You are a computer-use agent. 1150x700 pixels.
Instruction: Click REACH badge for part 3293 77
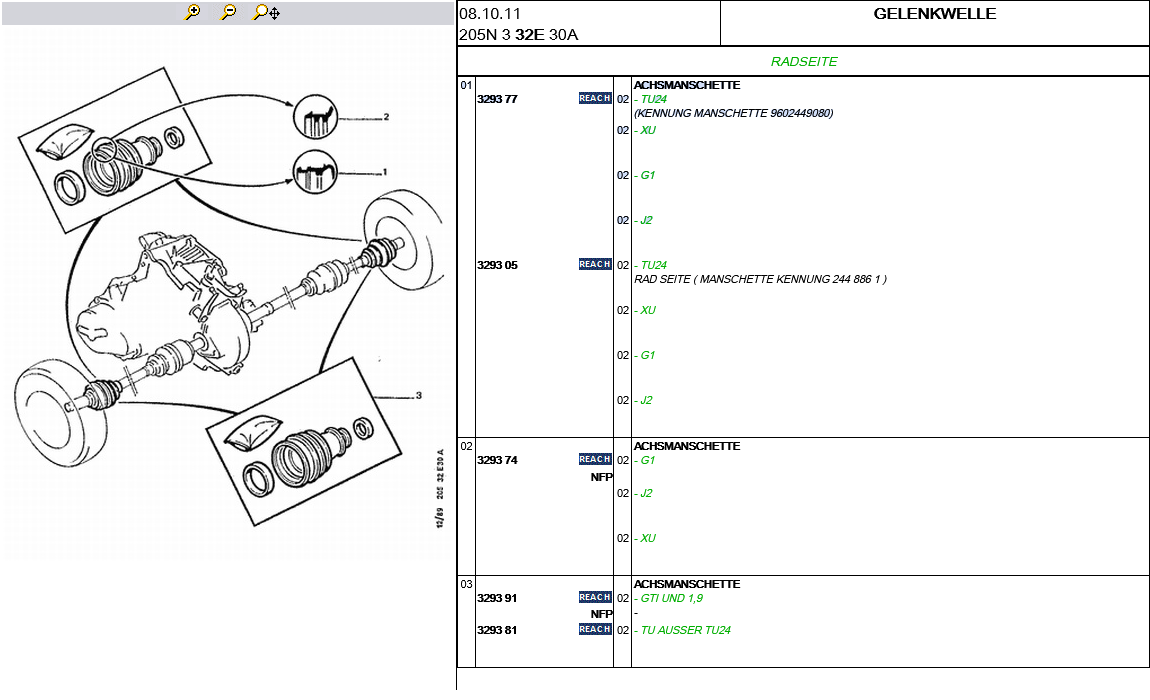pos(595,98)
